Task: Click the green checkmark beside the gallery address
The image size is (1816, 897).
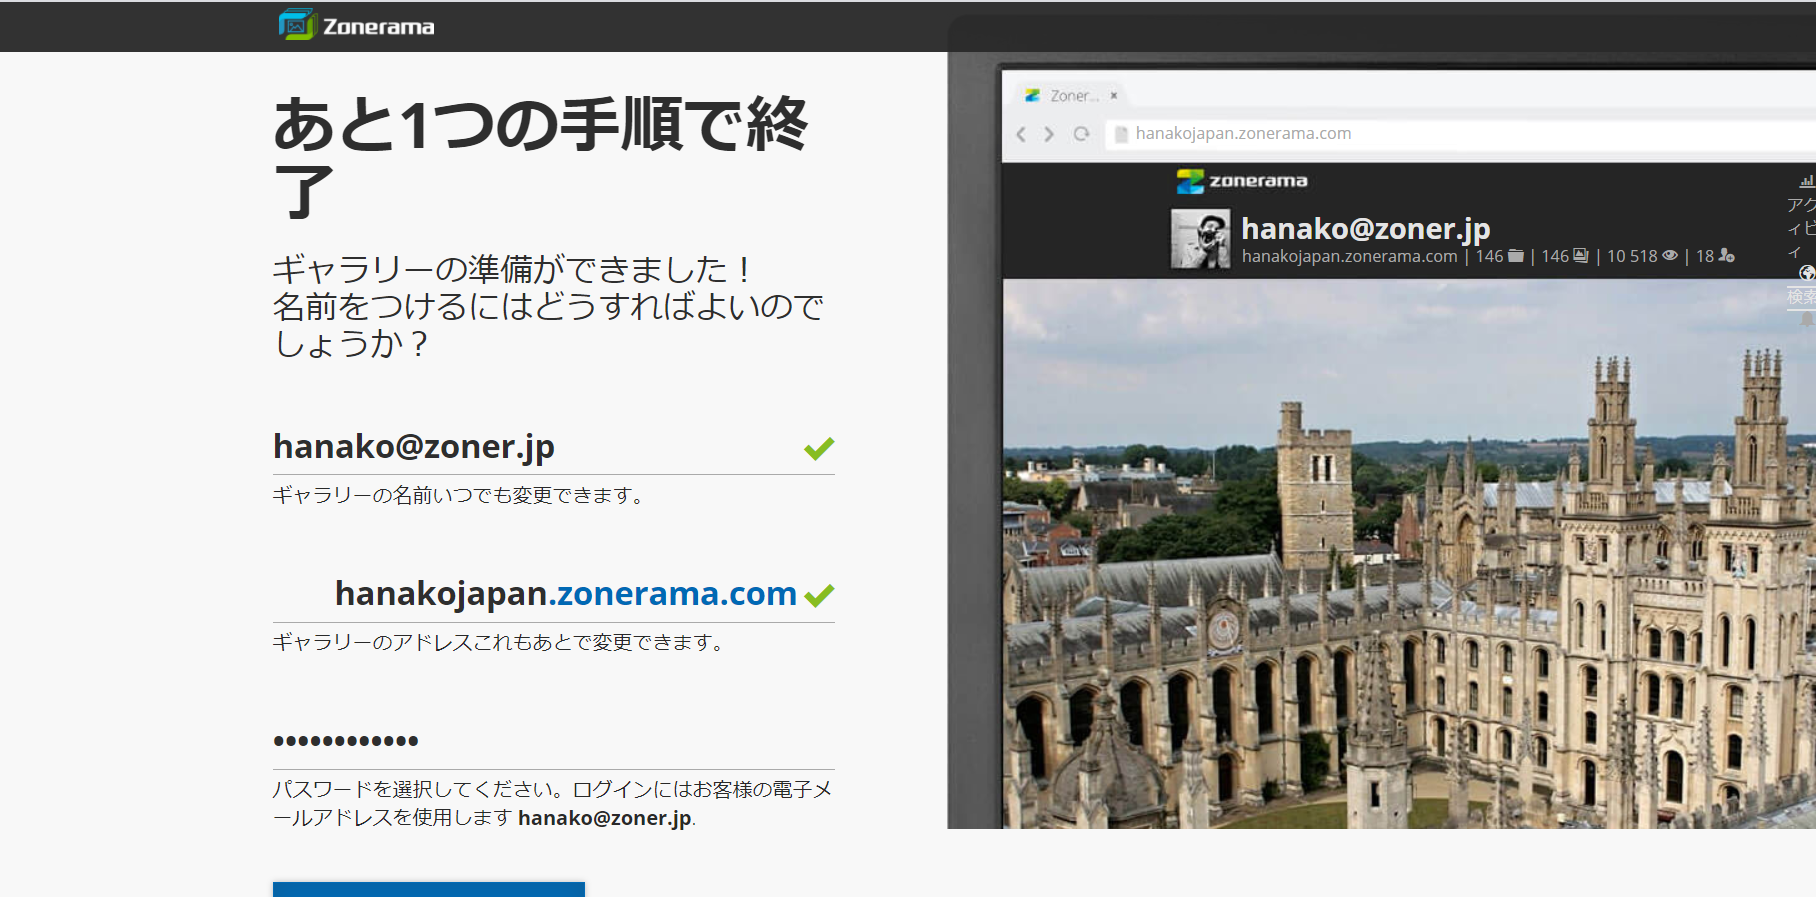Action: pyautogui.click(x=819, y=596)
